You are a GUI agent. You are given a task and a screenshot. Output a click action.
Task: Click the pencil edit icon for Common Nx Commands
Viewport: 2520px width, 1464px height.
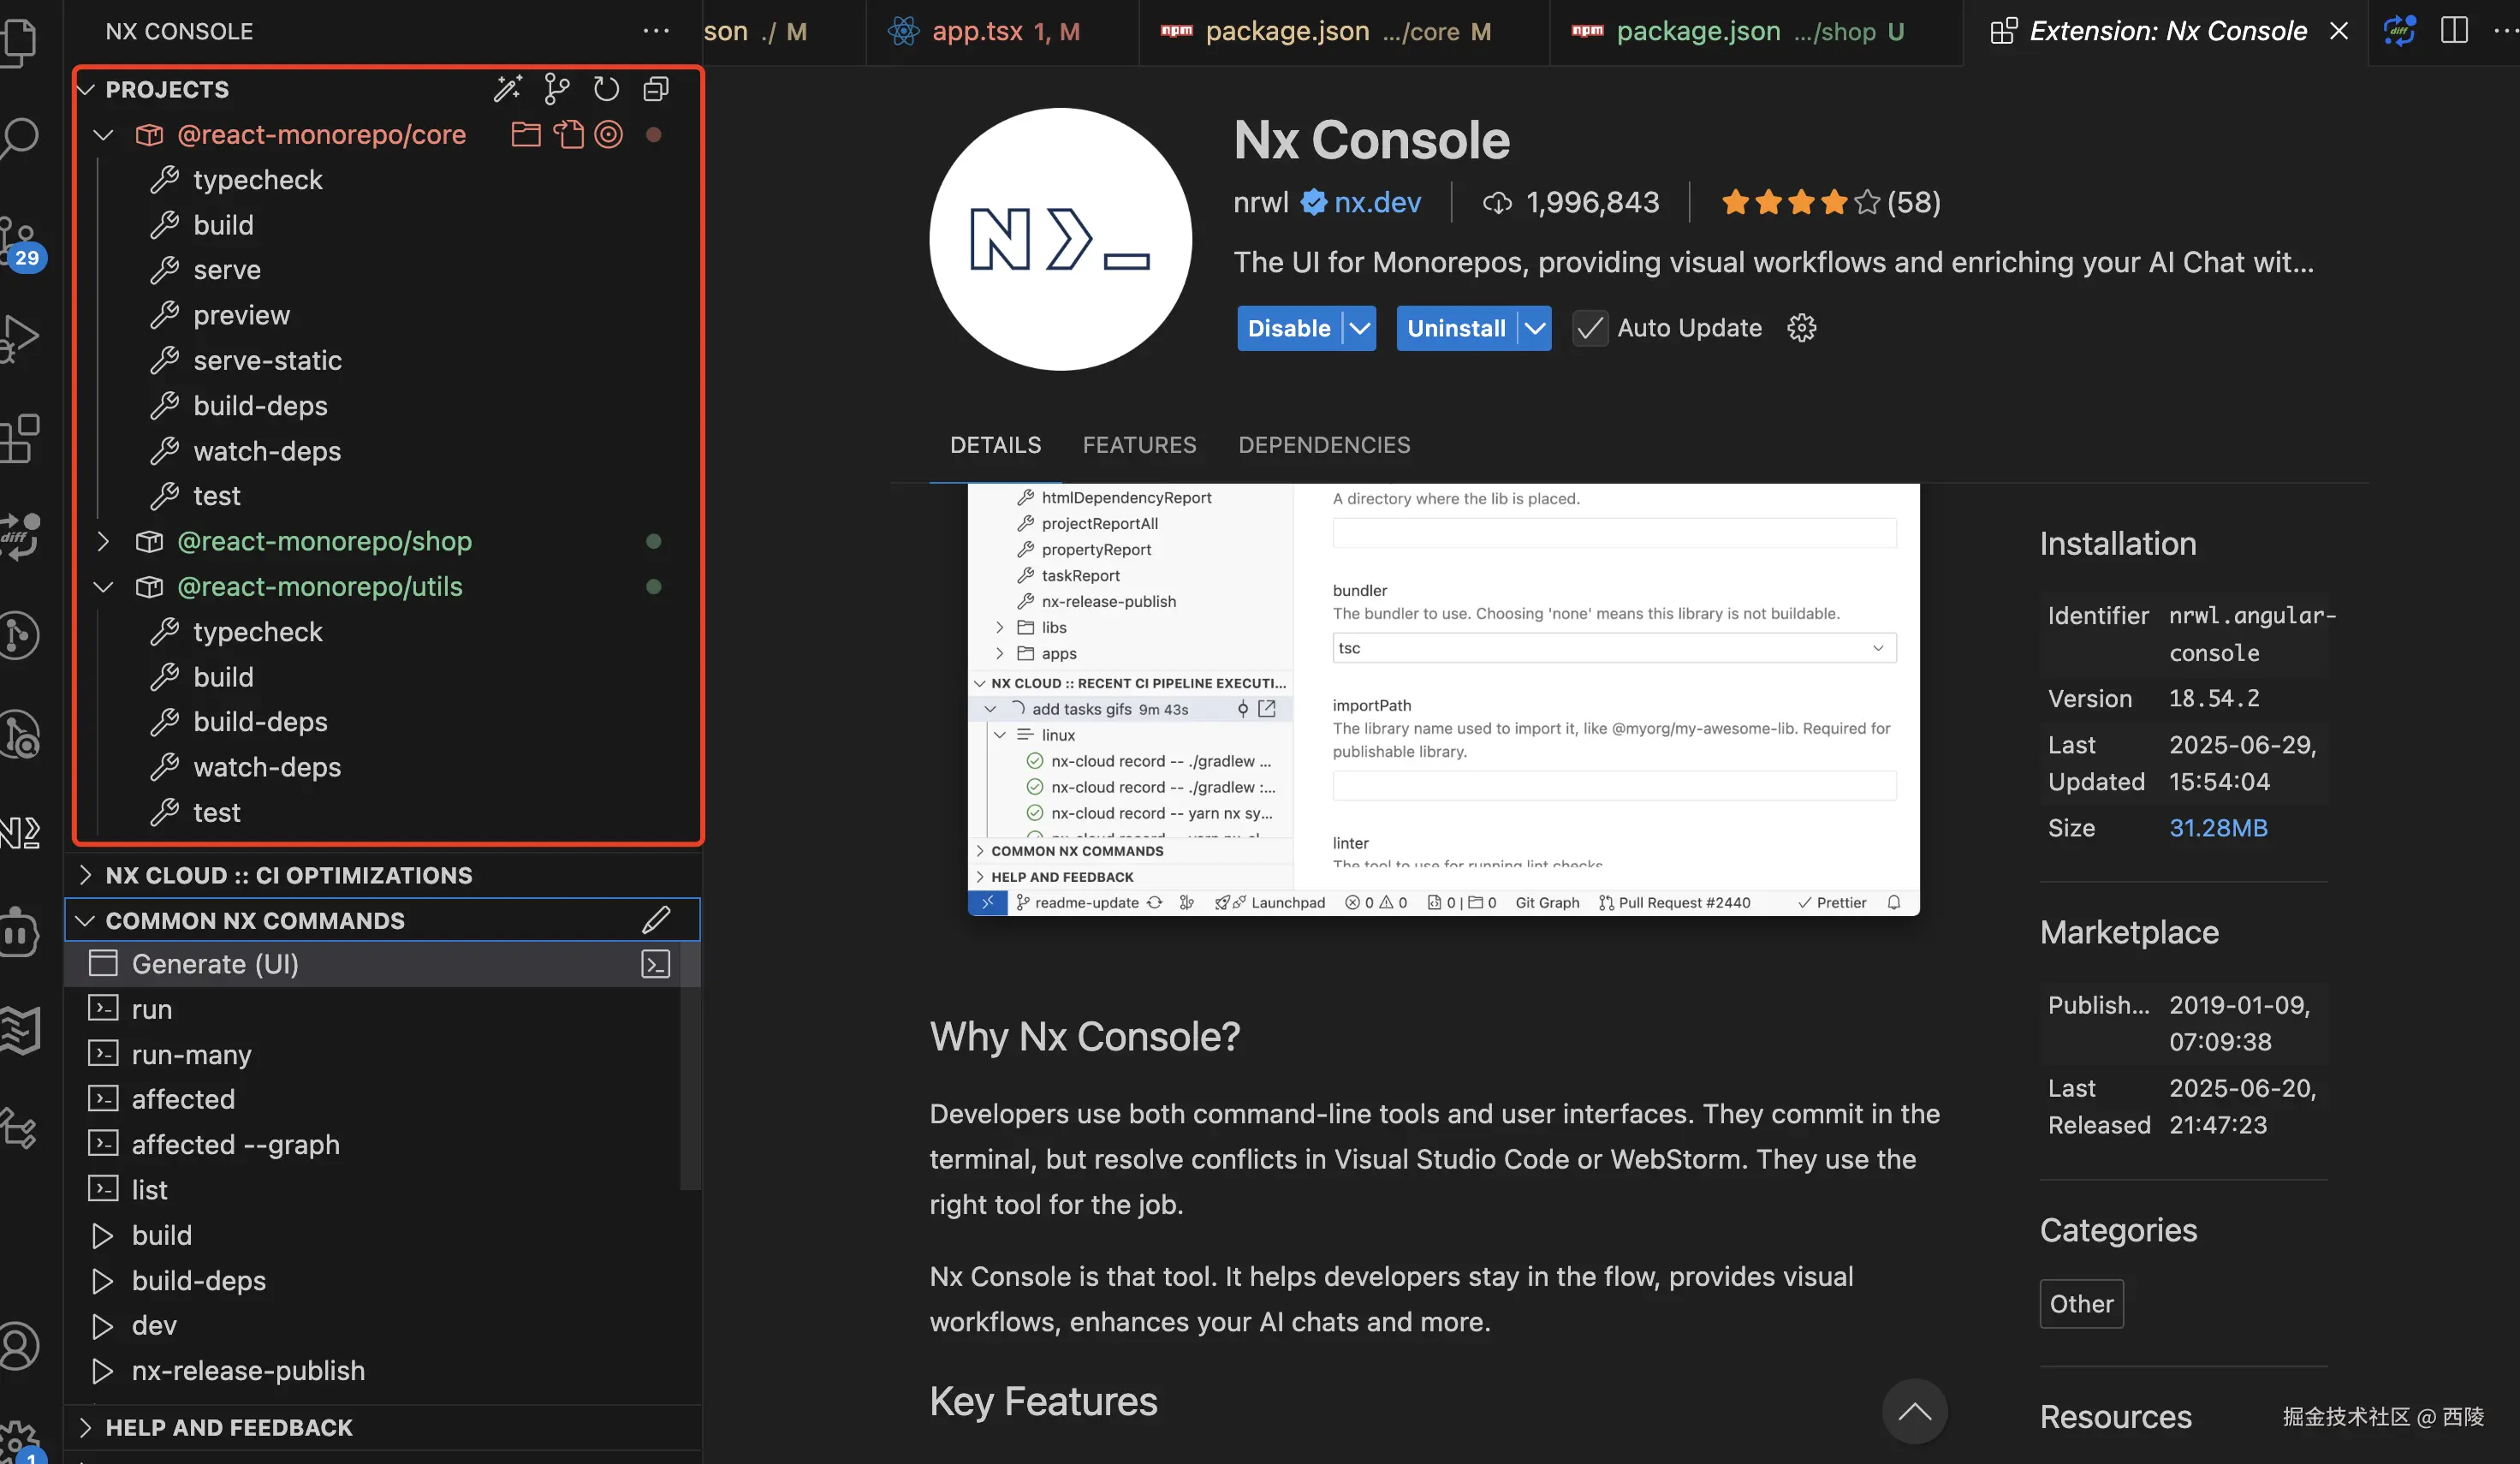(x=656, y=920)
